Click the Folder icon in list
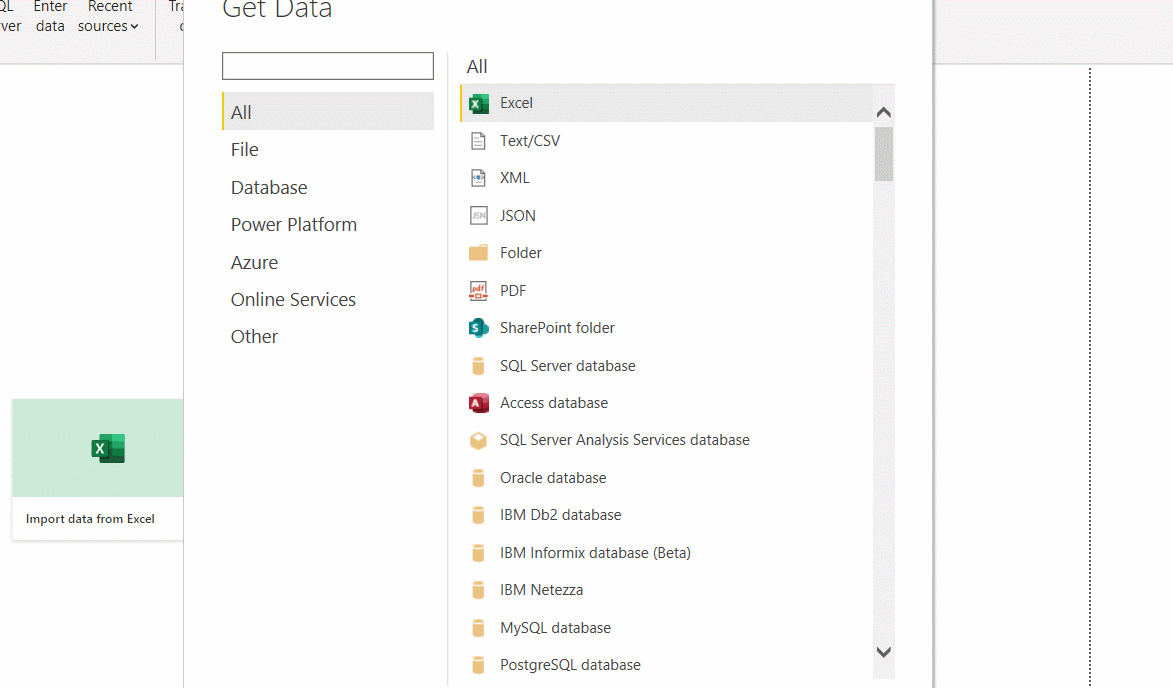The image size is (1173, 688). point(478,253)
